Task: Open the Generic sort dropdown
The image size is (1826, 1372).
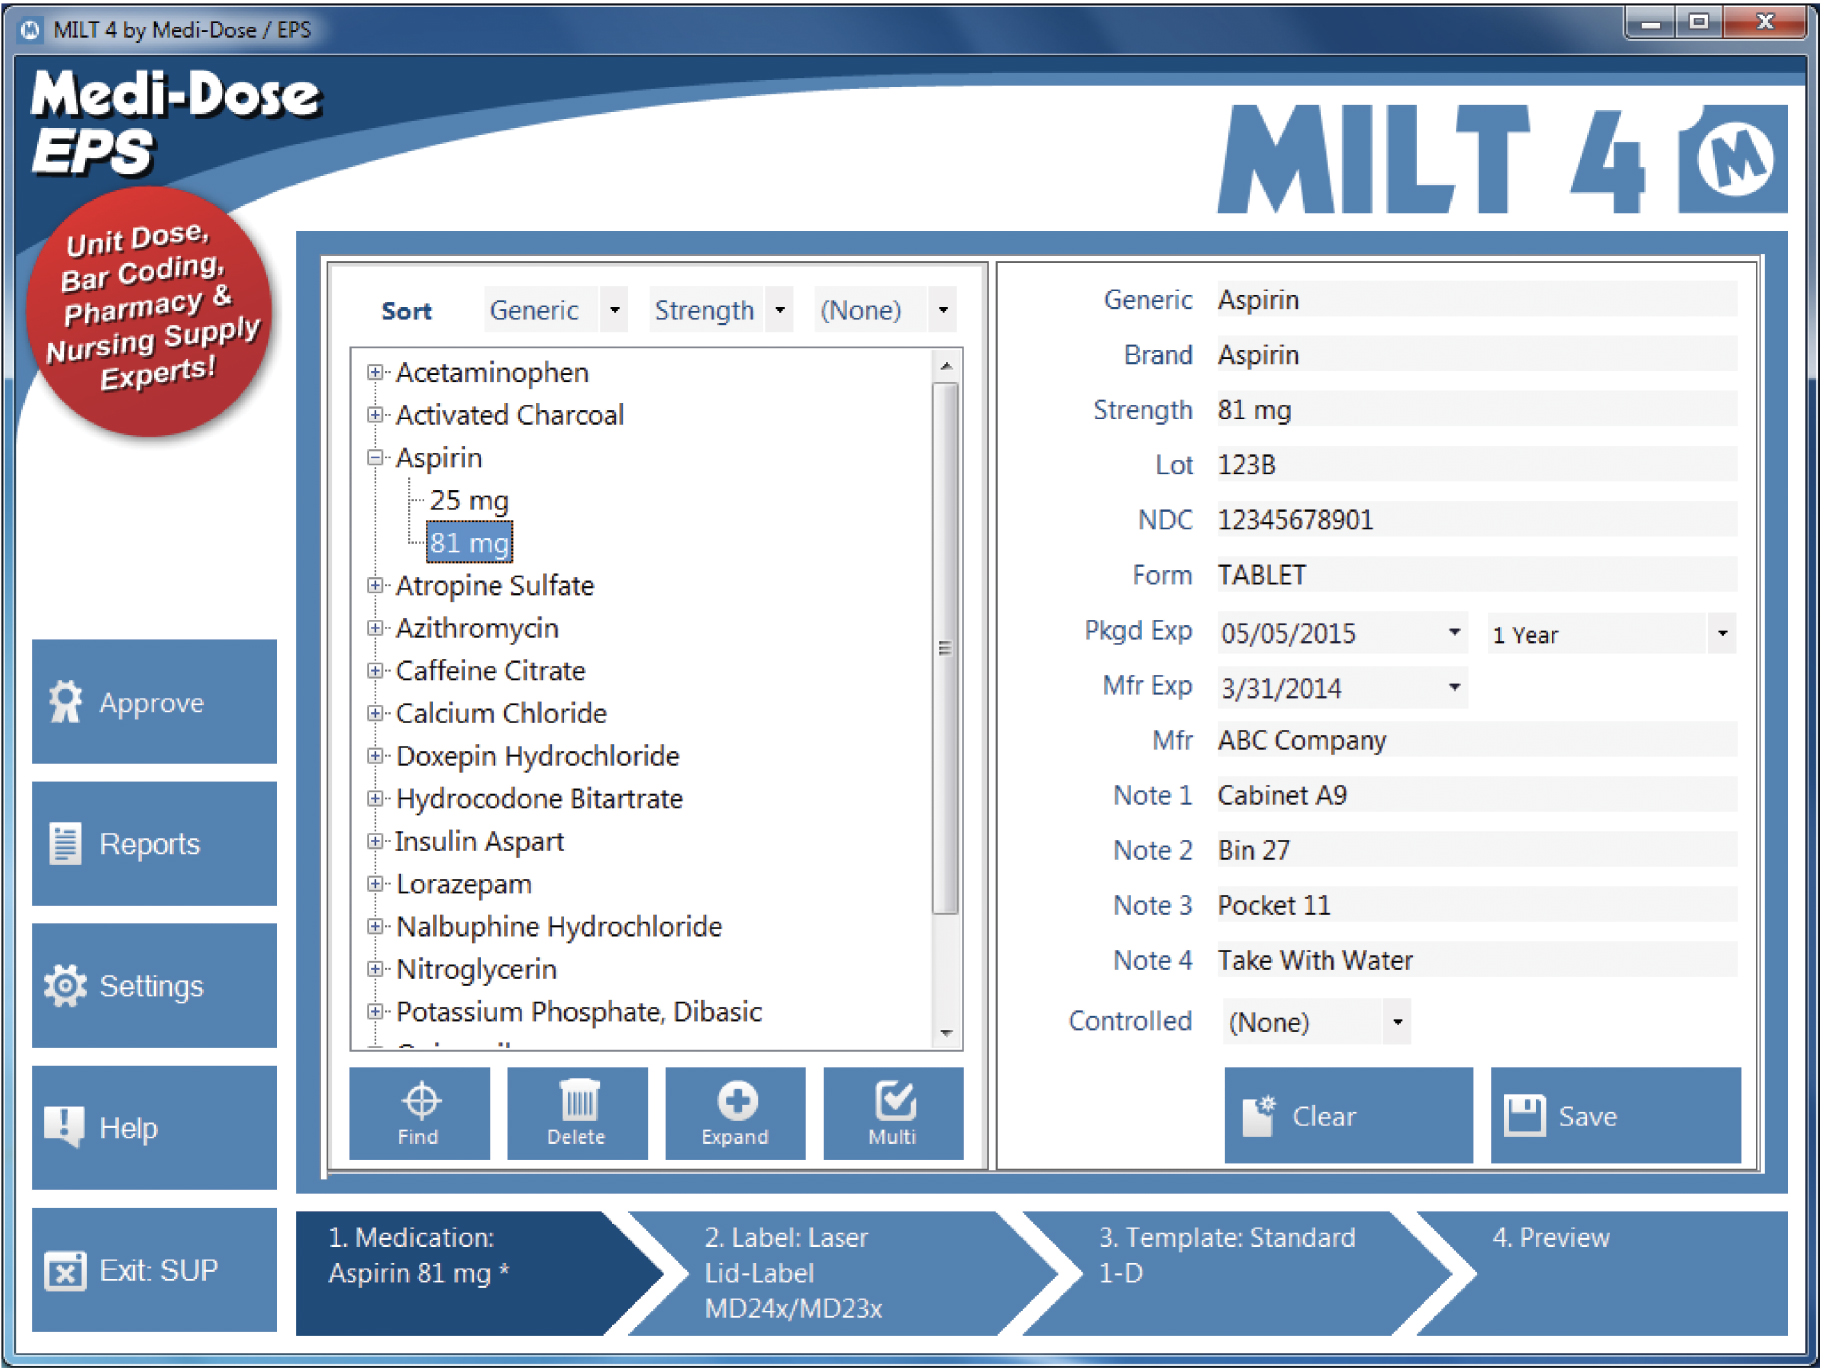Action: (614, 310)
